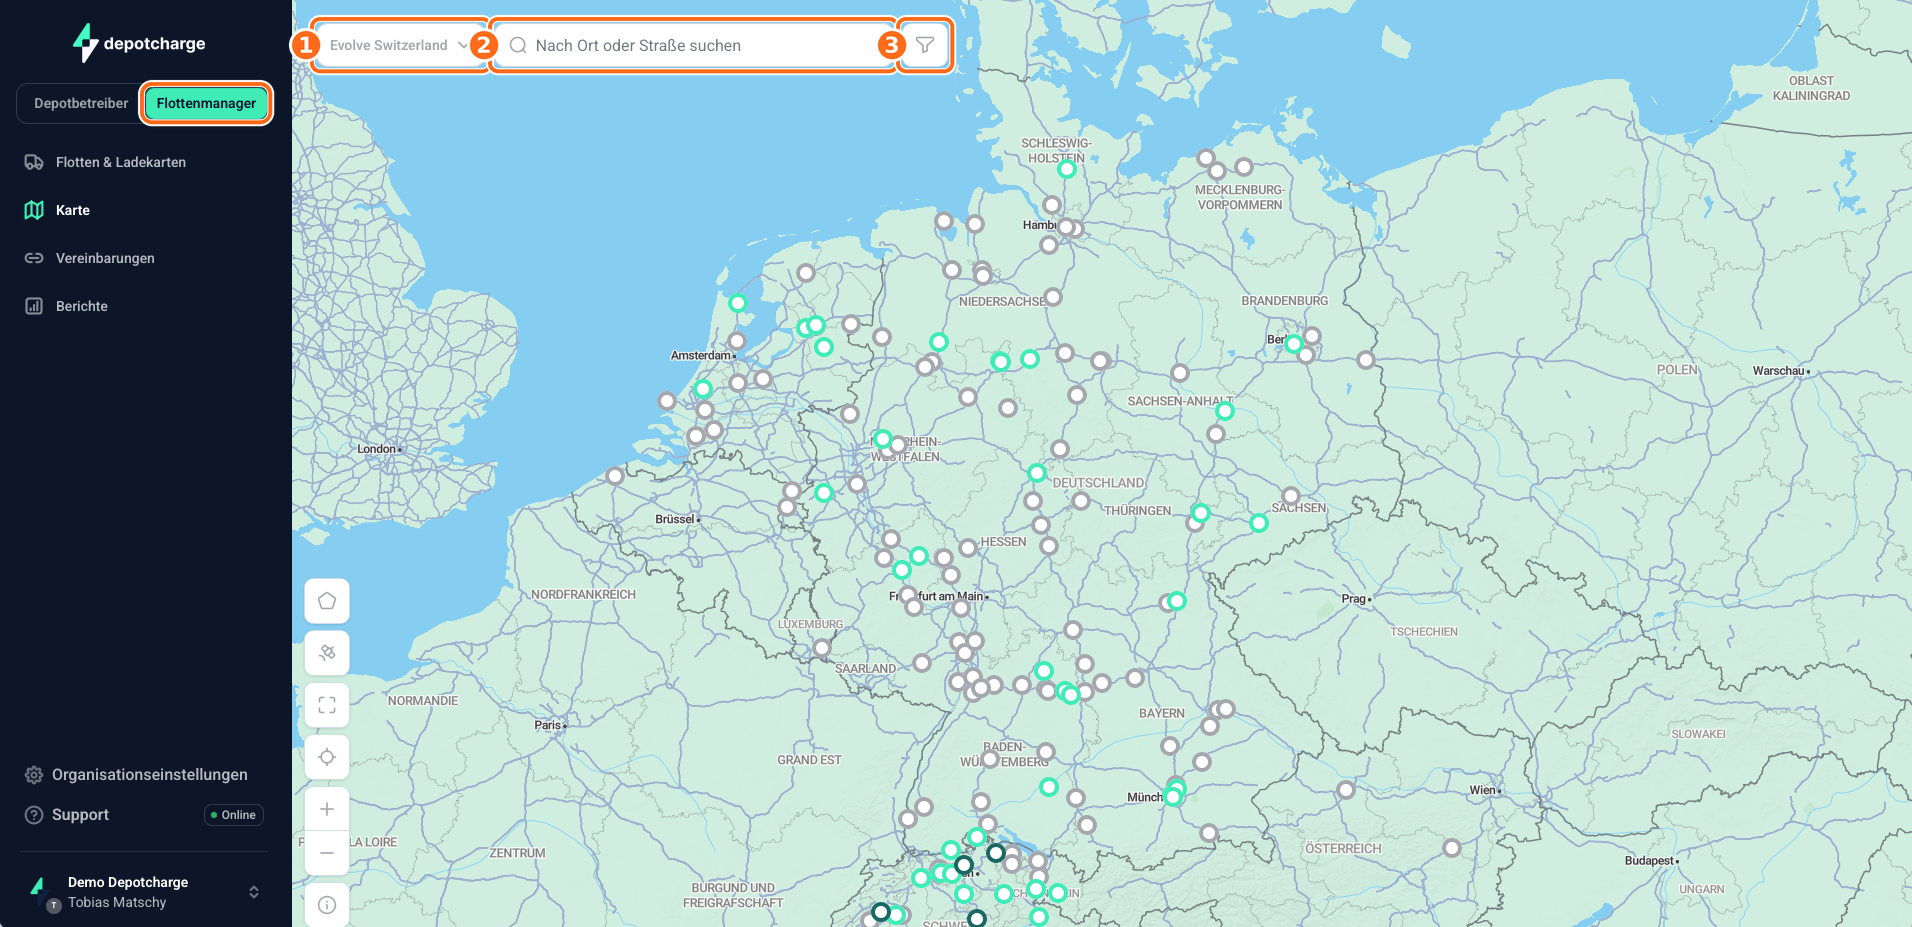Click the satellite view tool button
This screenshot has width=1912, height=927.
pos(327,653)
